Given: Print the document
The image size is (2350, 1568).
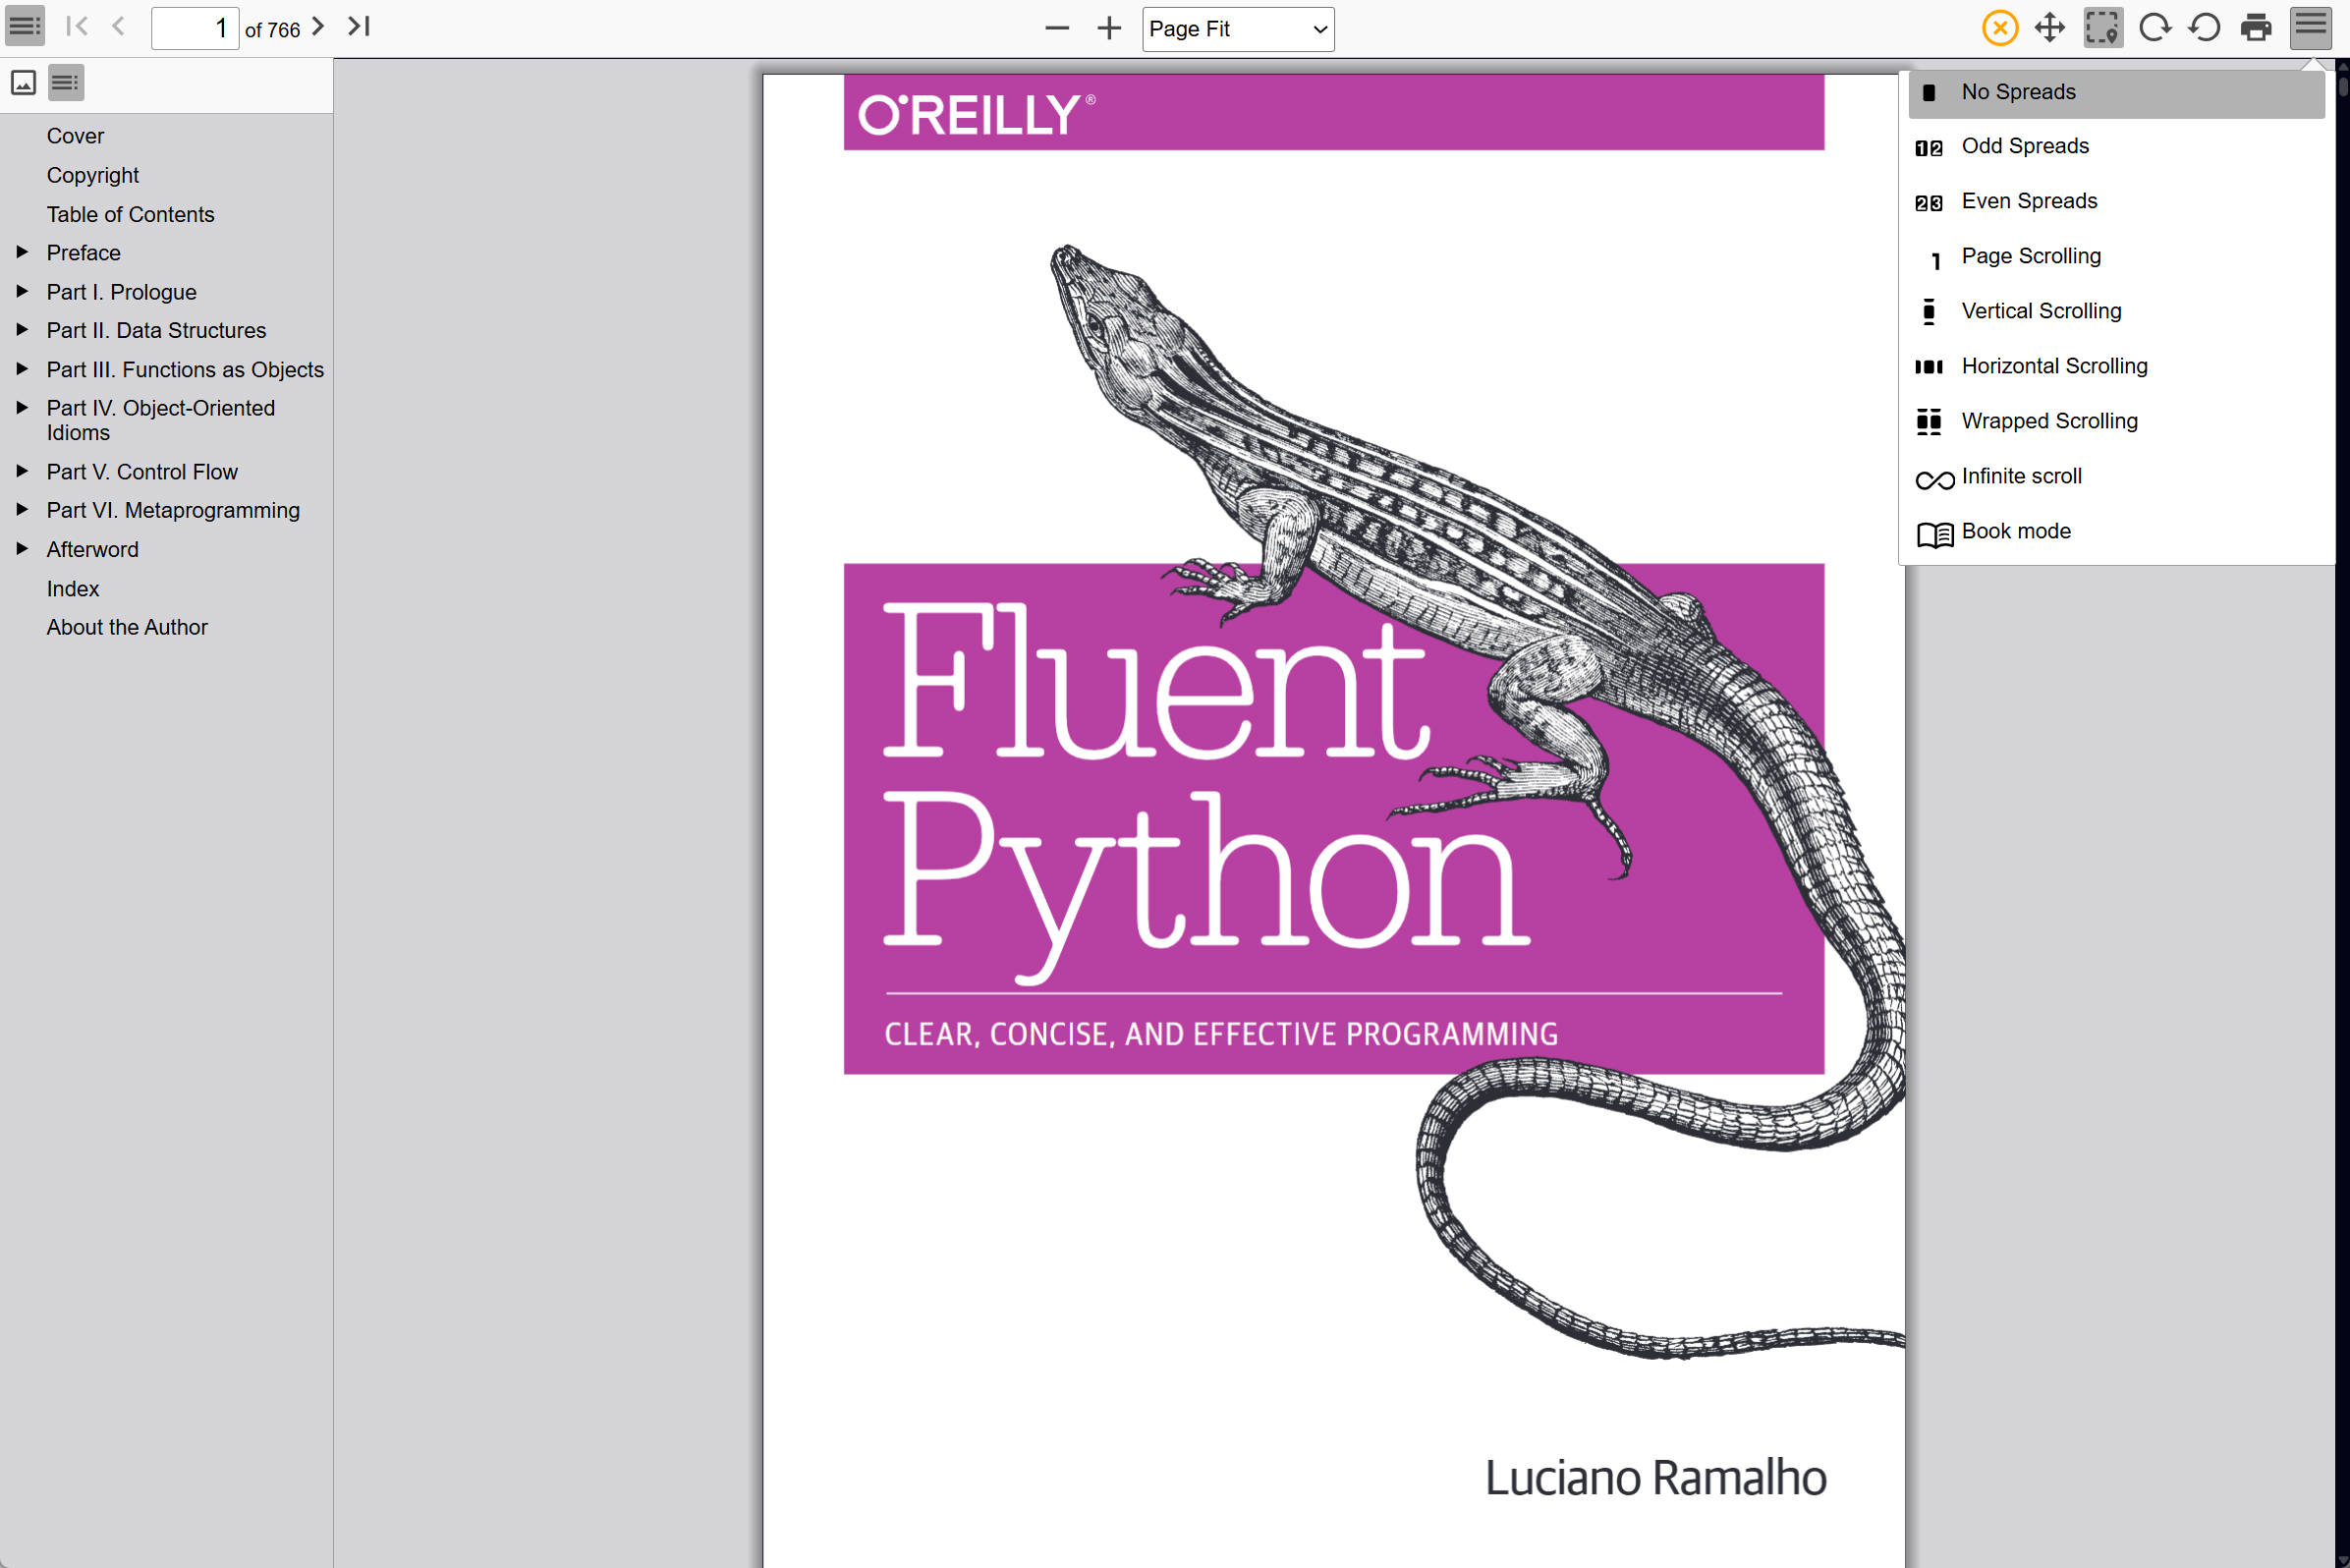Looking at the screenshot, I should [x=2256, y=27].
